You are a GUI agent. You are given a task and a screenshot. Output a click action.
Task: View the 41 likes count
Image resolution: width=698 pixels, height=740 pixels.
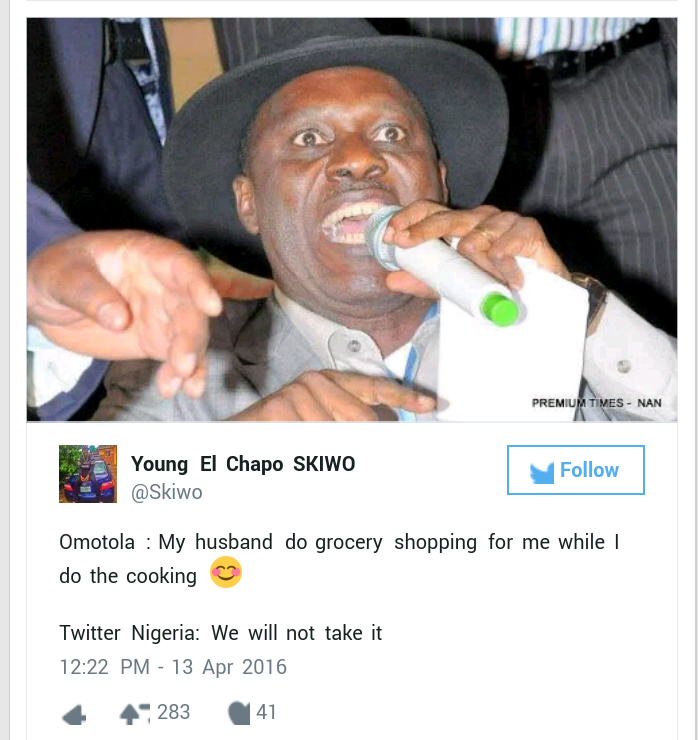[x=266, y=712]
